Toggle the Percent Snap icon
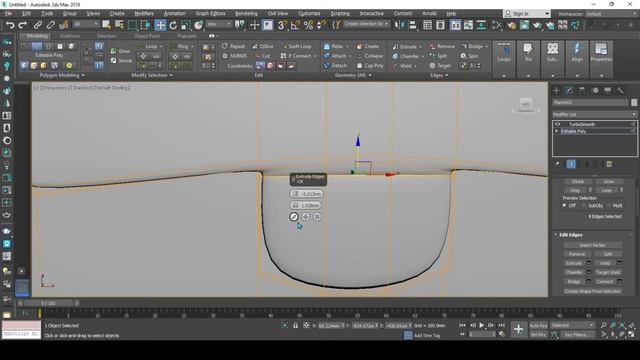This screenshot has height=360, width=640. pos(308,25)
